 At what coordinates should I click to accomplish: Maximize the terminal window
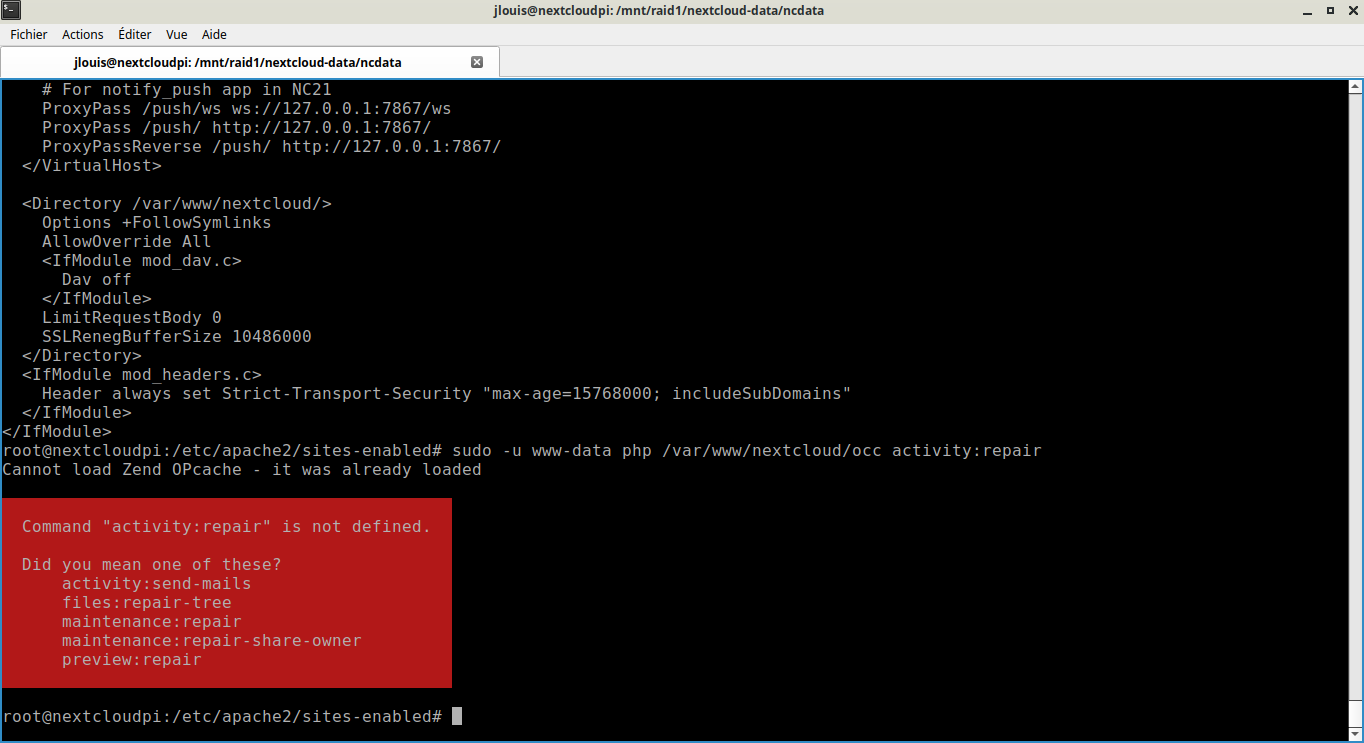click(1331, 10)
